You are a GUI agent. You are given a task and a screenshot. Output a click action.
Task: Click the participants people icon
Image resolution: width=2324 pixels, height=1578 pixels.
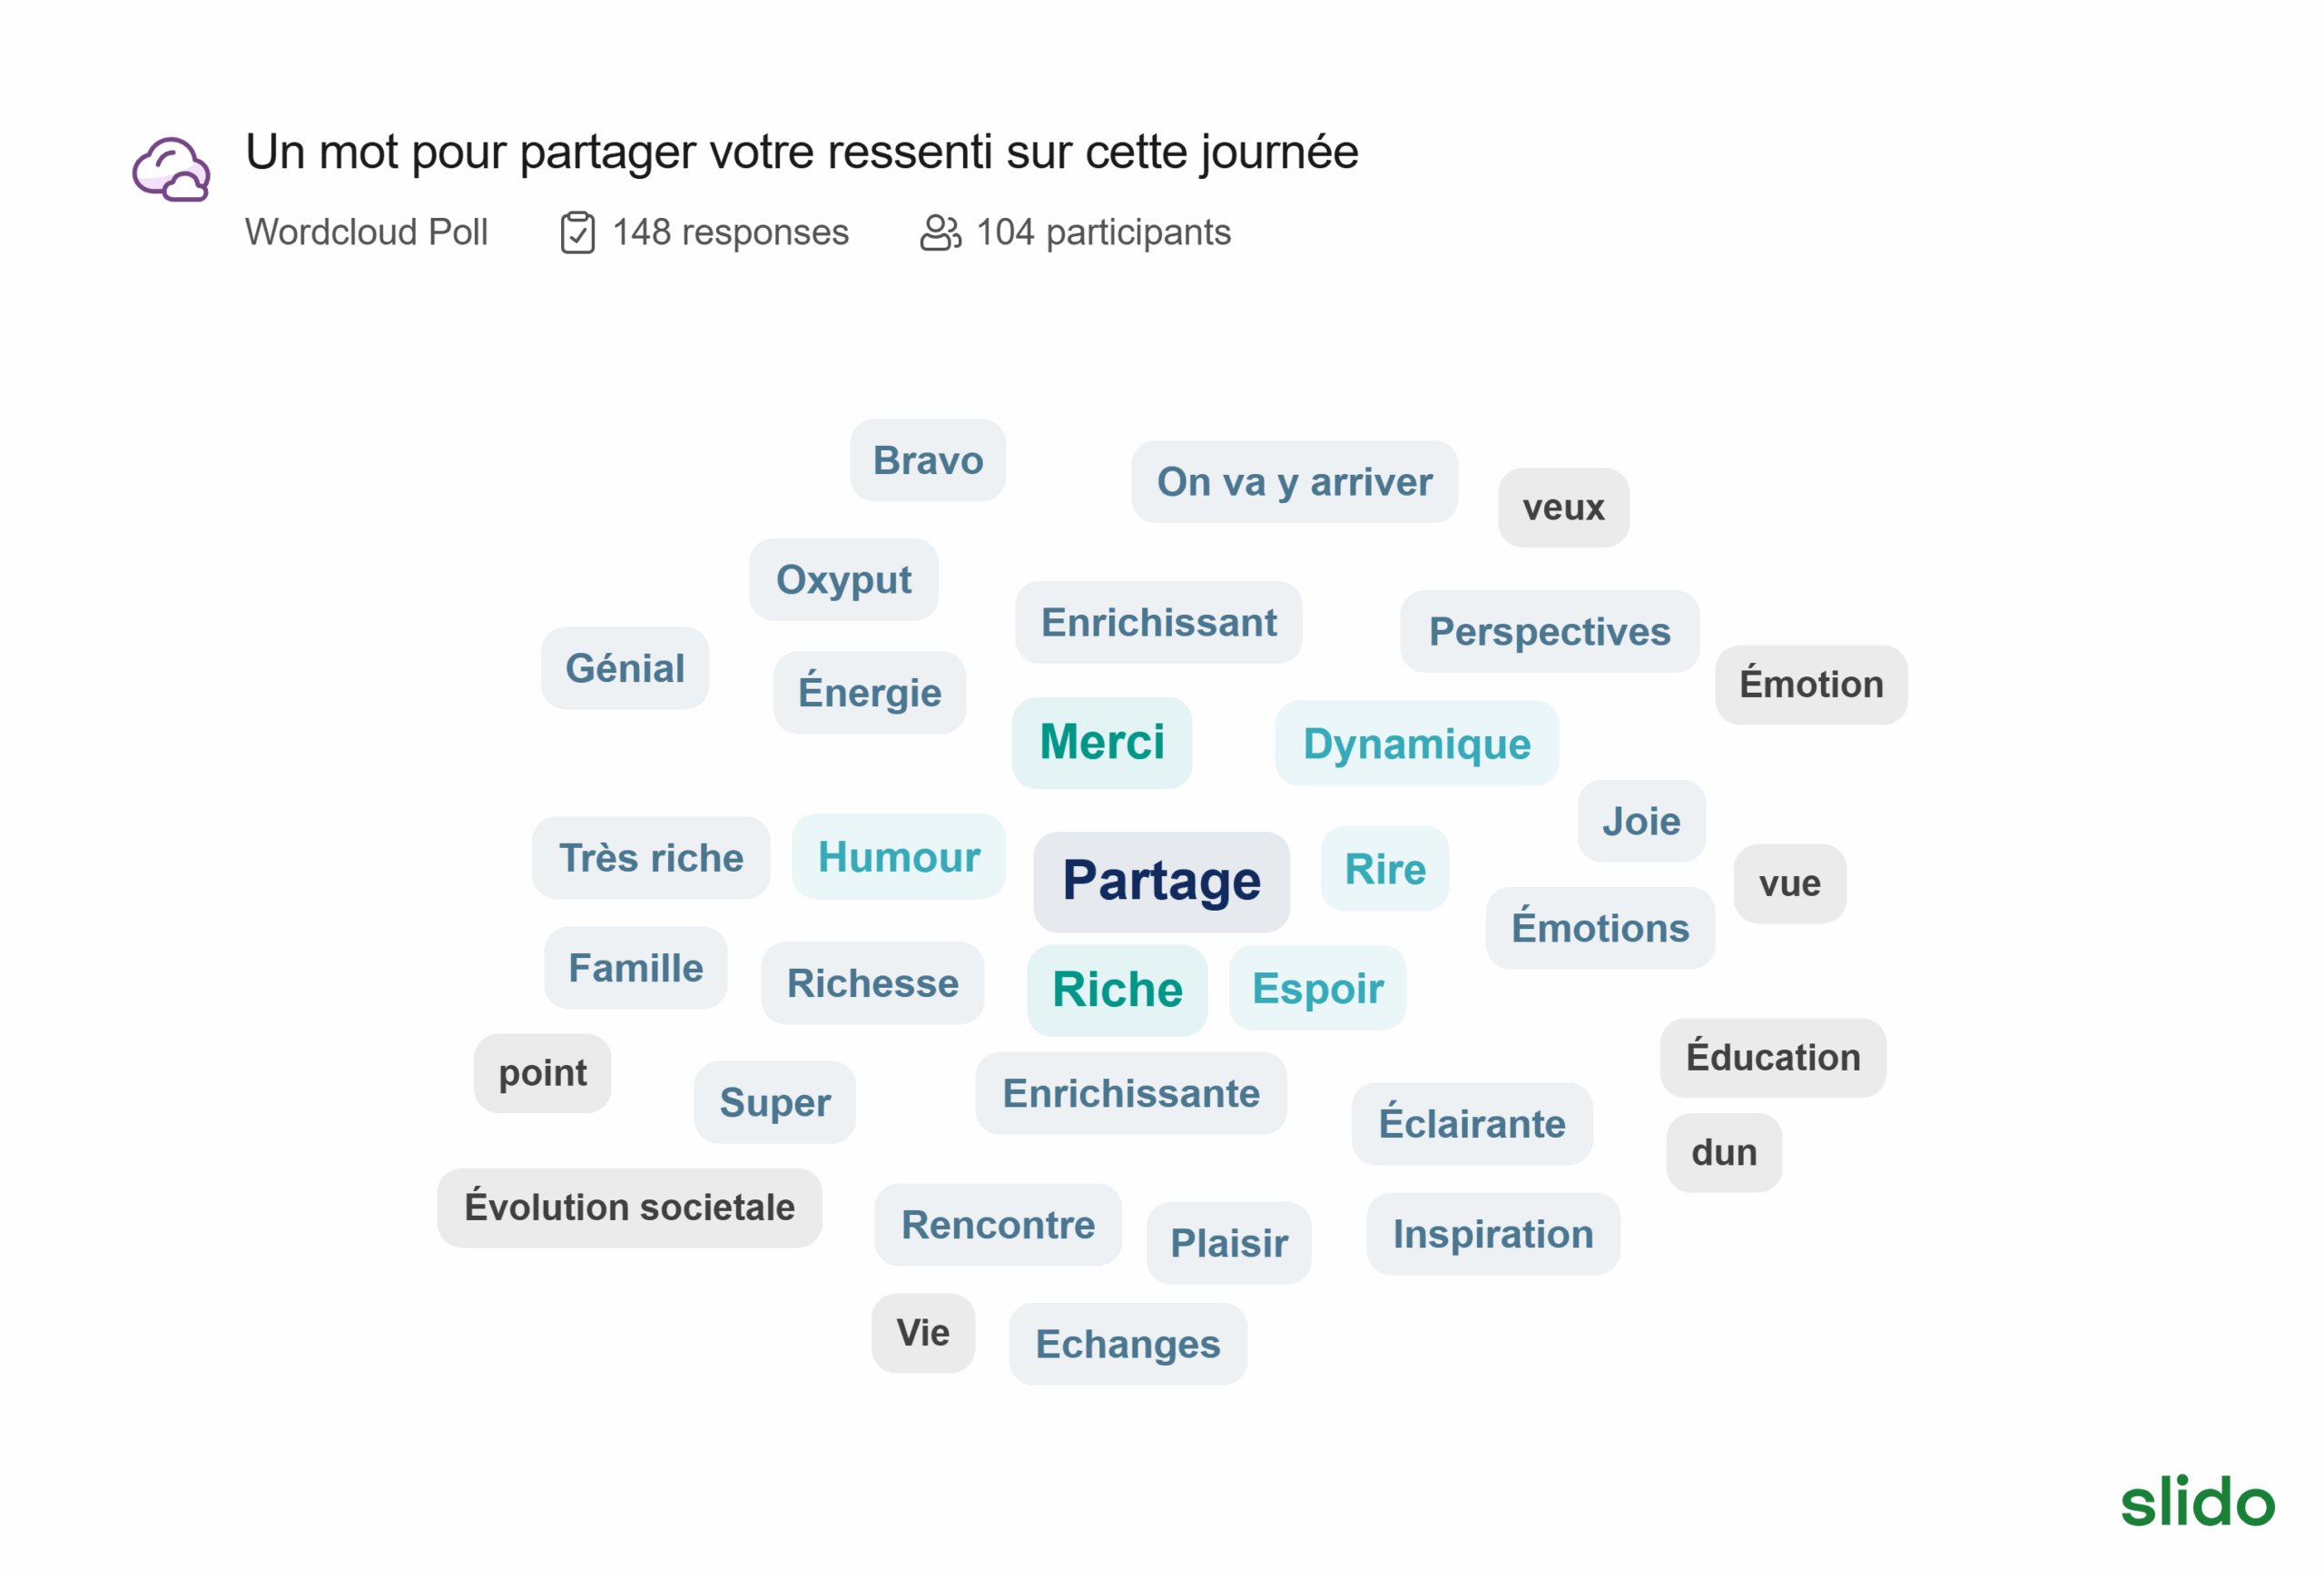tap(940, 233)
